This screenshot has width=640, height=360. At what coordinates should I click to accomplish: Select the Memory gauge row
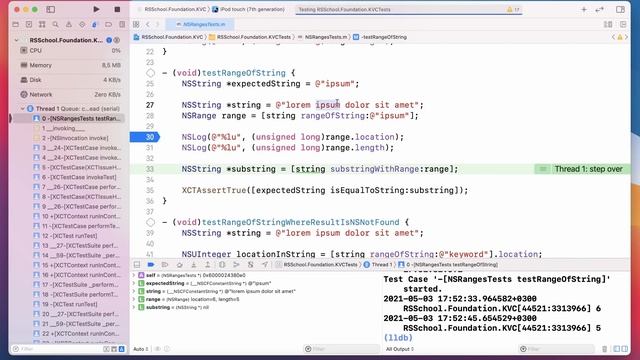pos(70,65)
